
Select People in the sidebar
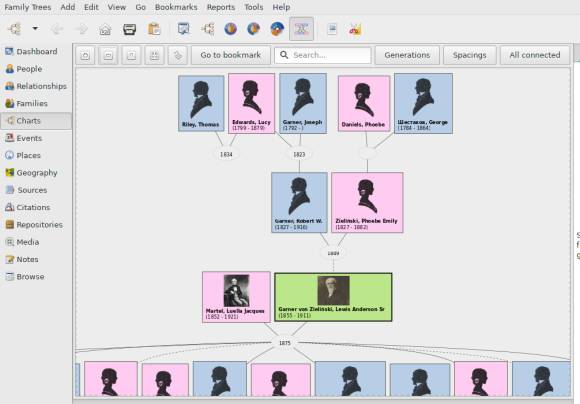pyautogui.click(x=29, y=69)
